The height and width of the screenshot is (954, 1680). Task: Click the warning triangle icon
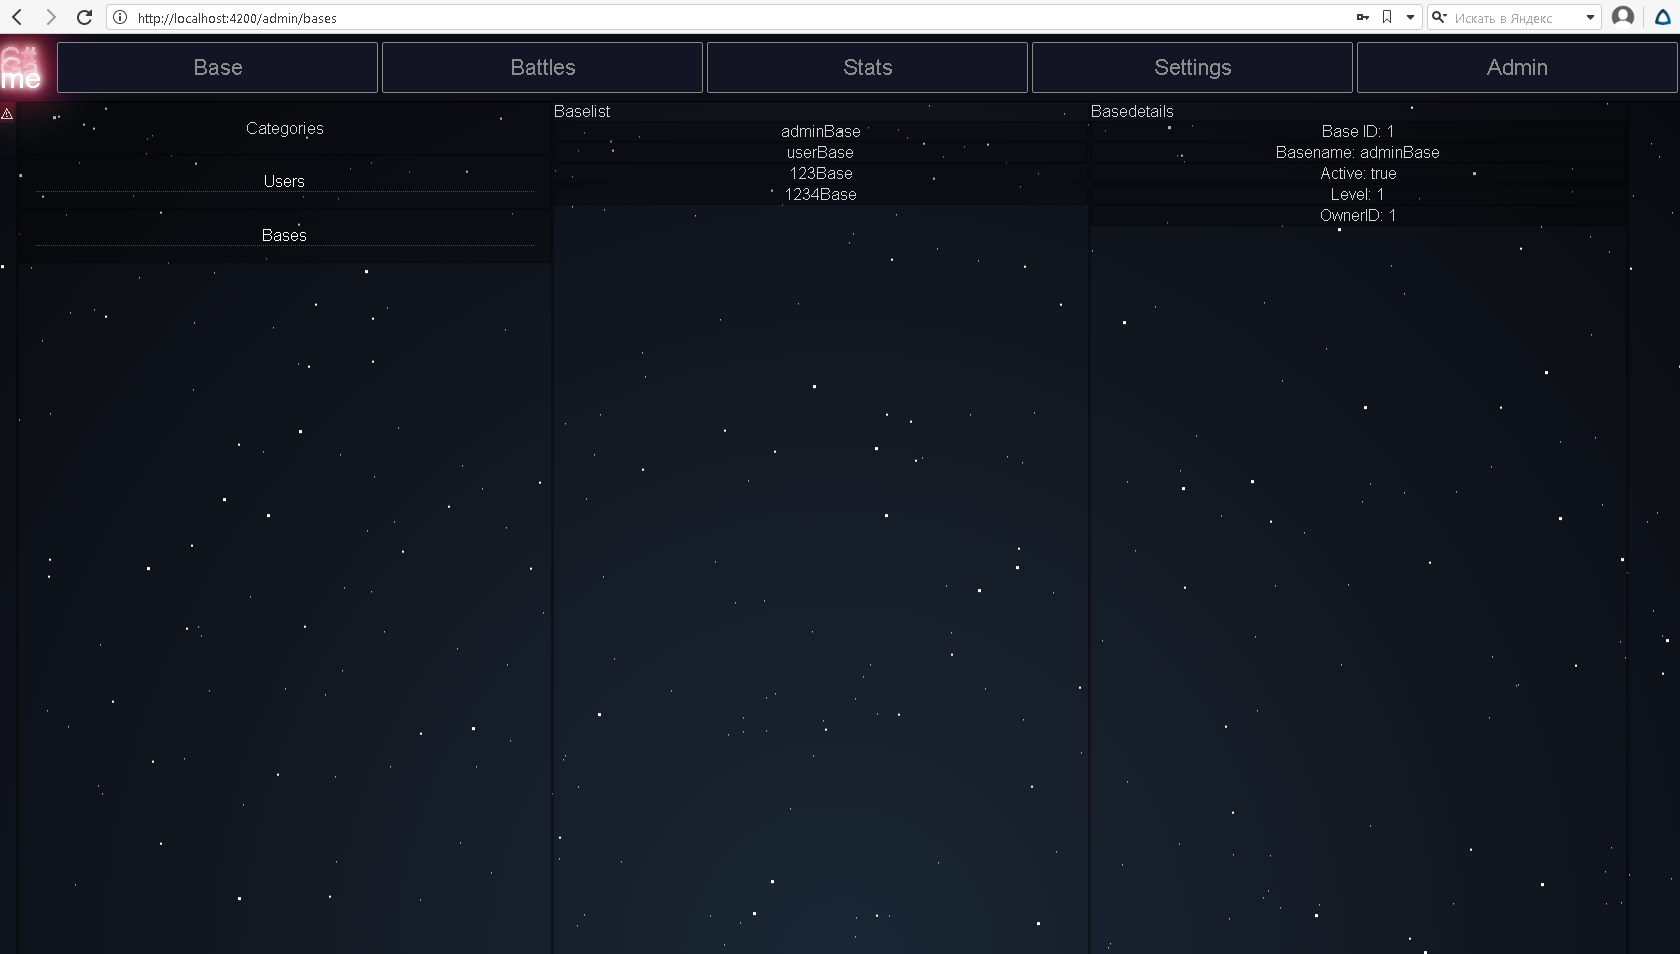point(7,114)
